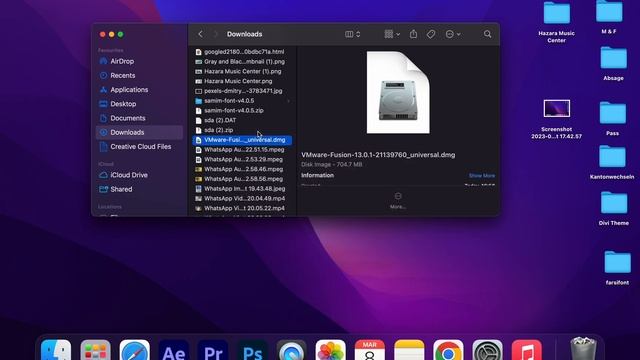Select googled2180...0bdbc71a.html file

click(242, 52)
